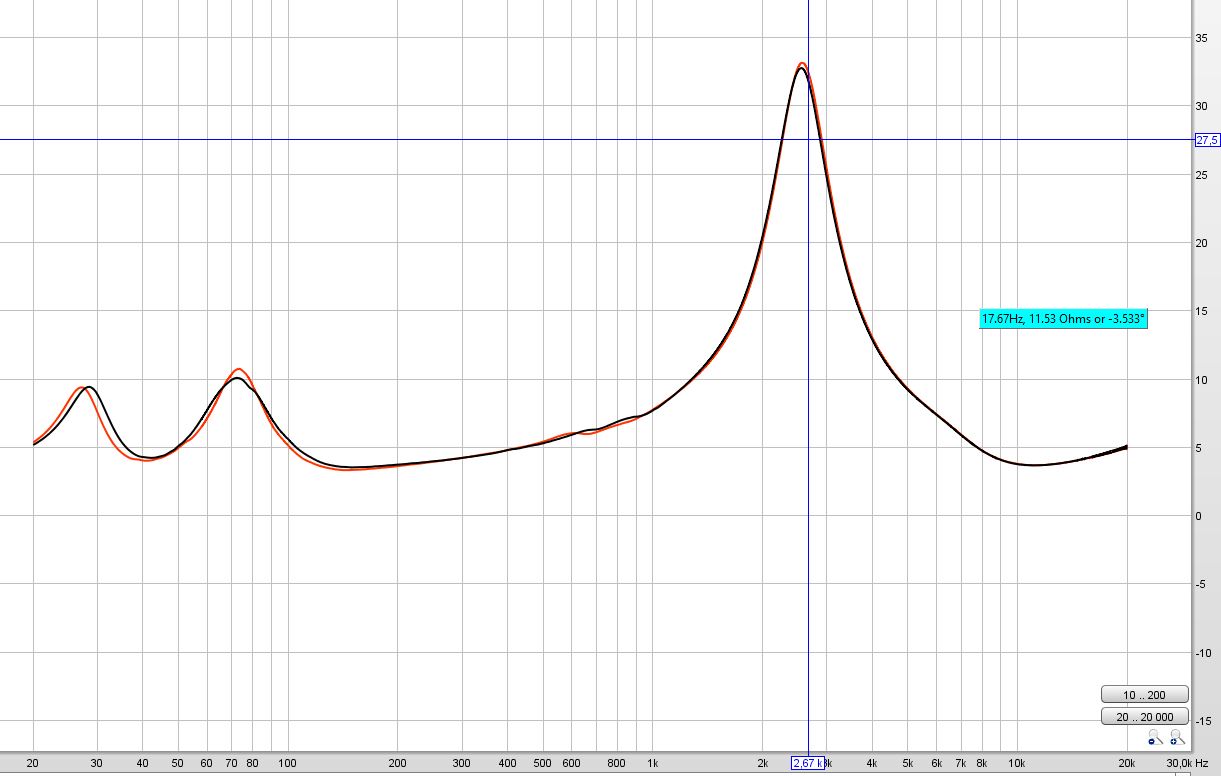Click the 30,0k Hz axis end label
This screenshot has width=1221, height=776.
click(1187, 763)
